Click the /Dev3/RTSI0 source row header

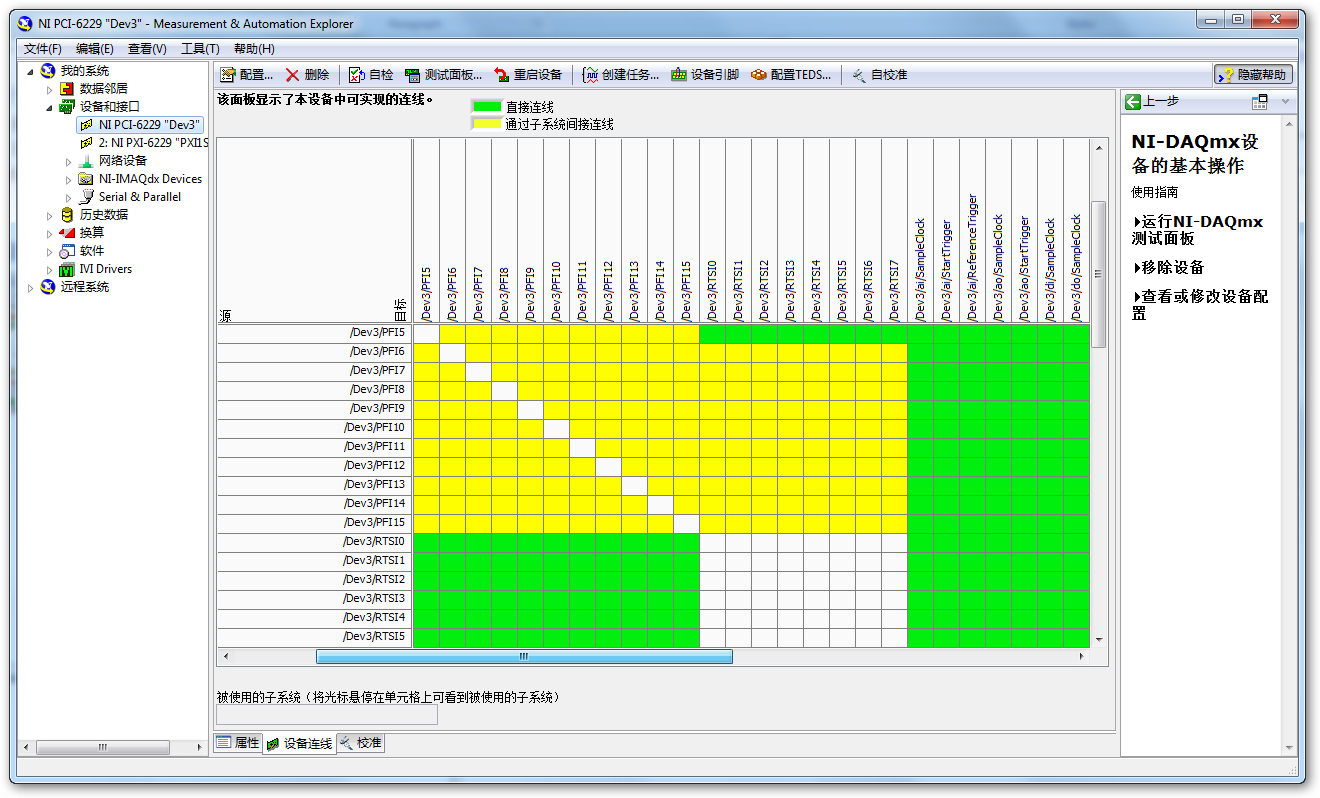pyautogui.click(x=315, y=542)
